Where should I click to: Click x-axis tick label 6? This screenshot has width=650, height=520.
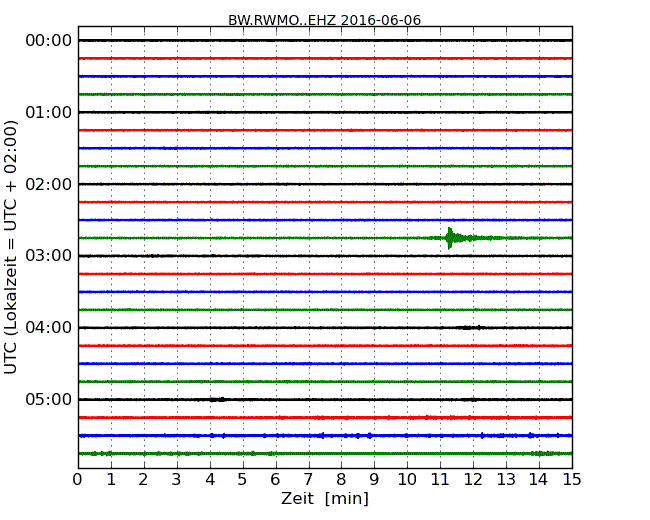(275, 479)
